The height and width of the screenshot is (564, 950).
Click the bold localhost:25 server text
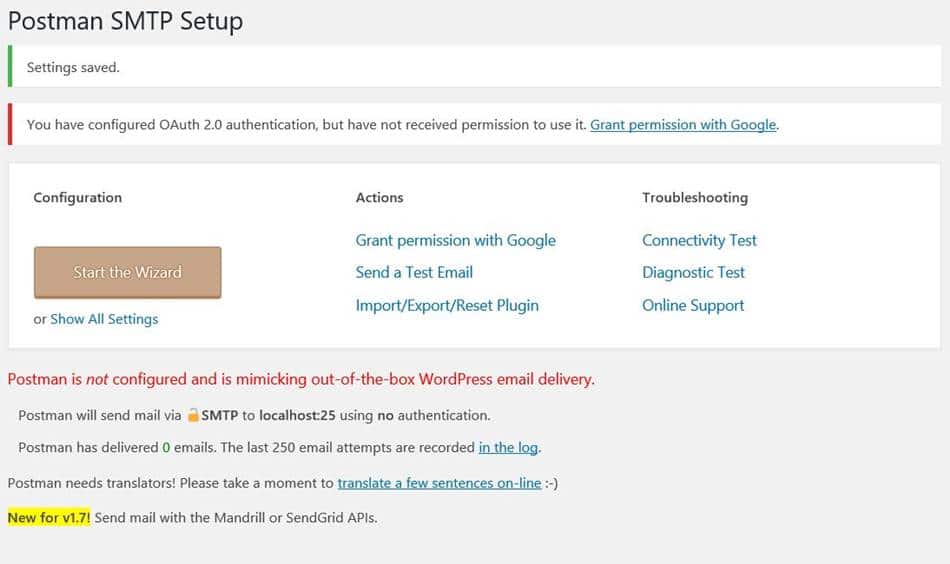pyautogui.click(x=297, y=415)
